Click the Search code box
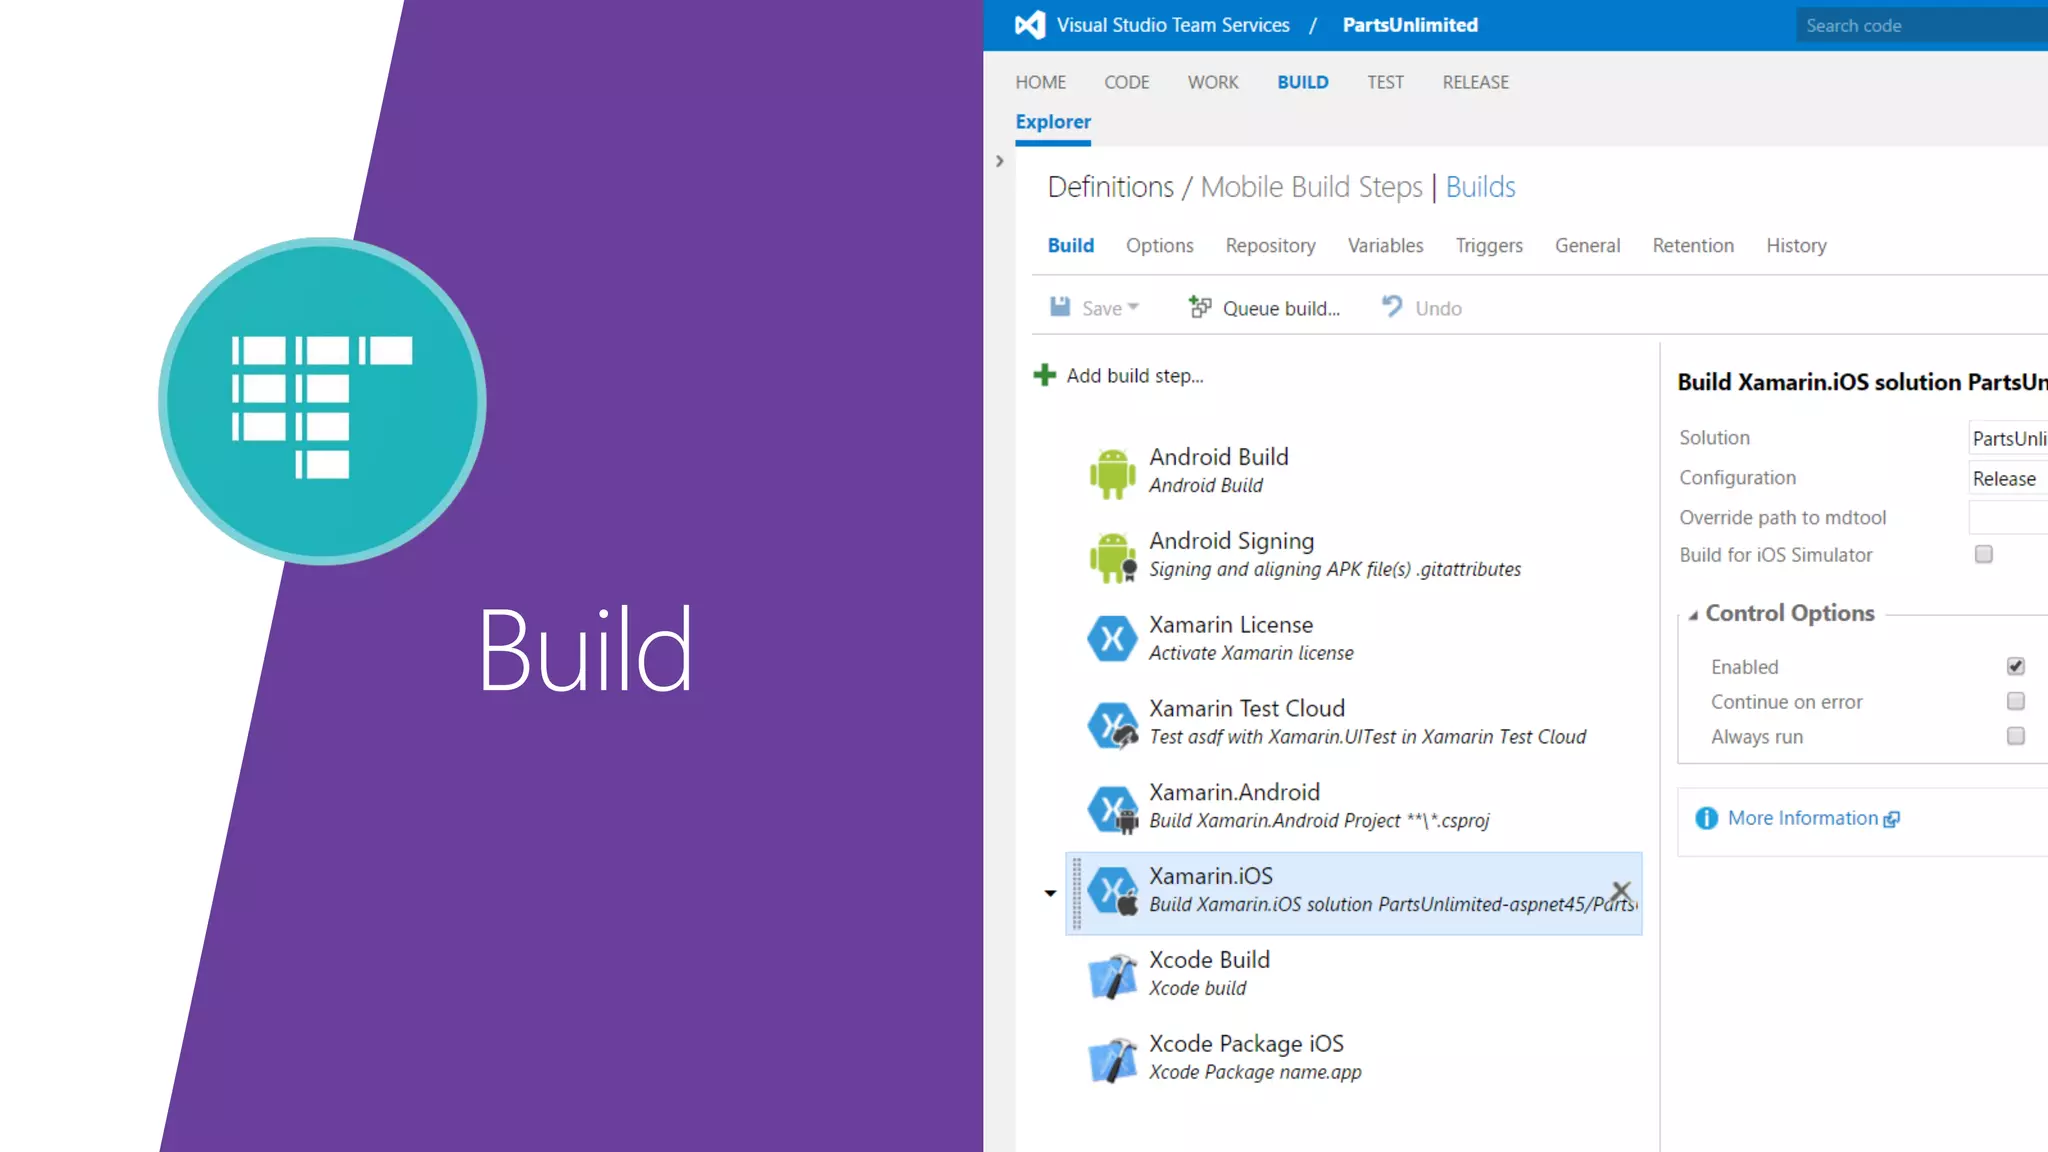 click(x=1921, y=26)
